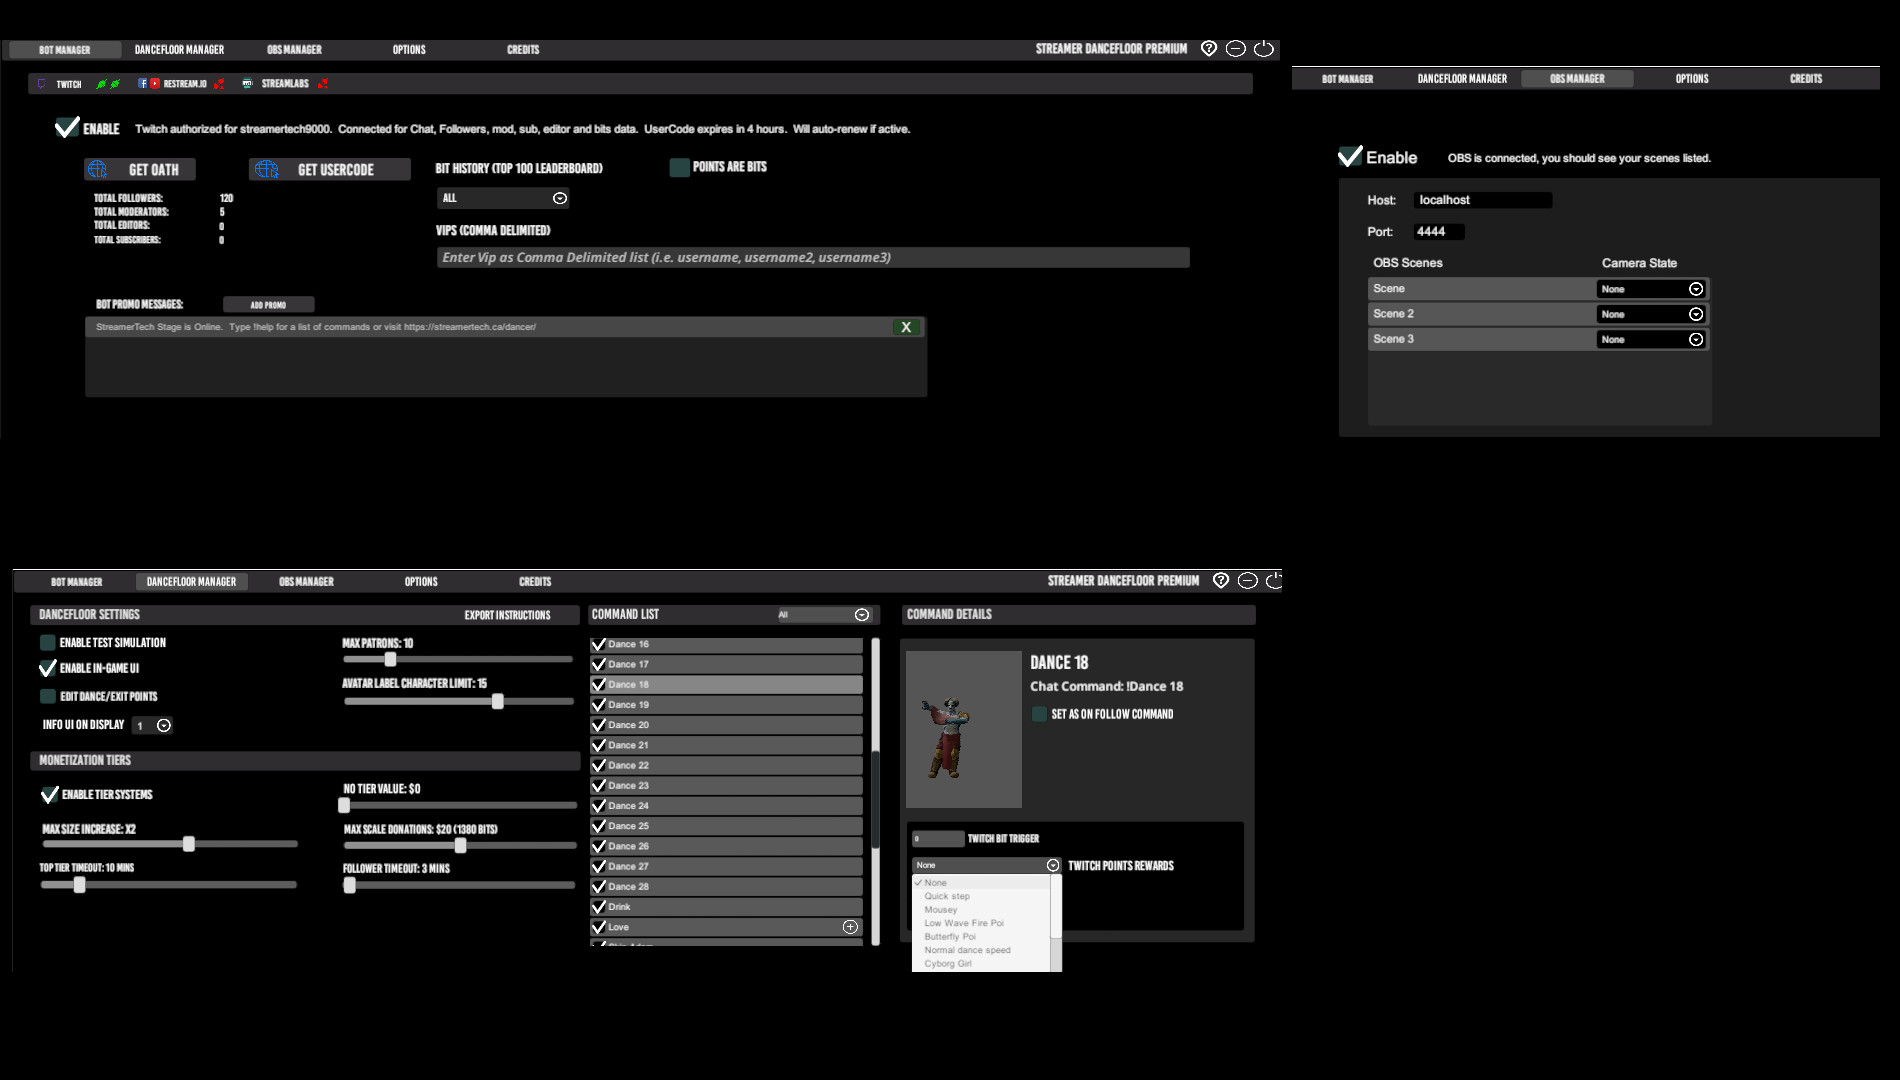Click the Facebook icon beside Restream.io
This screenshot has height=1080, width=1900.
pyautogui.click(x=142, y=84)
